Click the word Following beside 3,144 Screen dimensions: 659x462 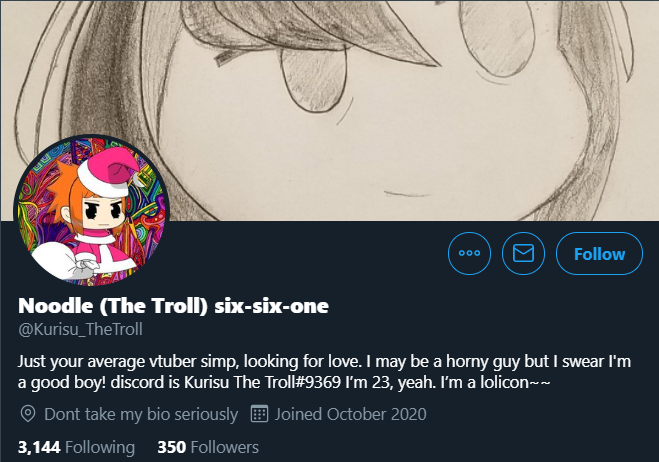100,447
